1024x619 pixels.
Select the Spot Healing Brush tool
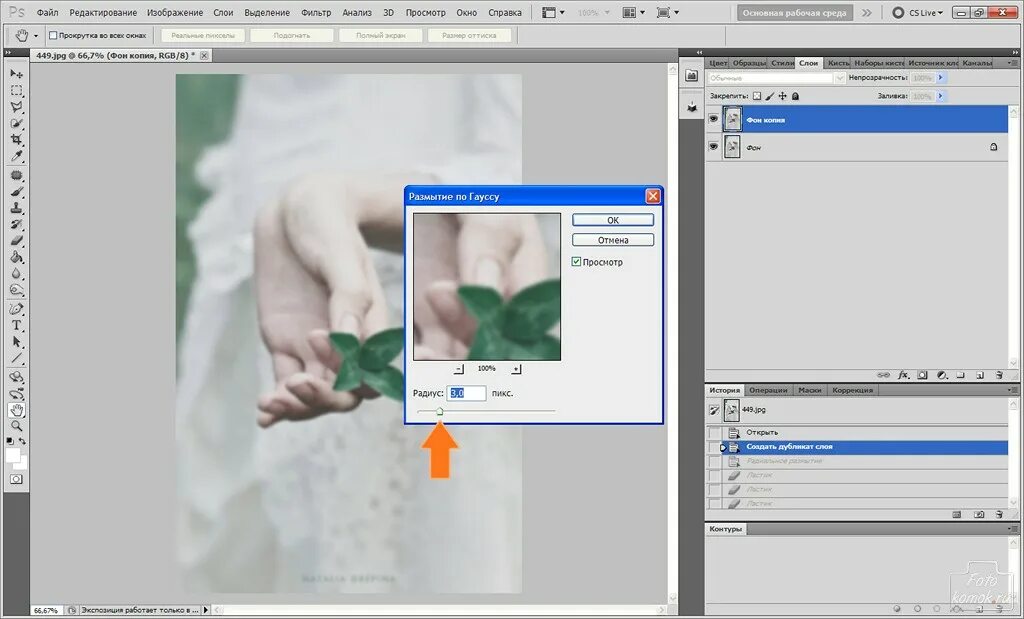pyautogui.click(x=16, y=176)
